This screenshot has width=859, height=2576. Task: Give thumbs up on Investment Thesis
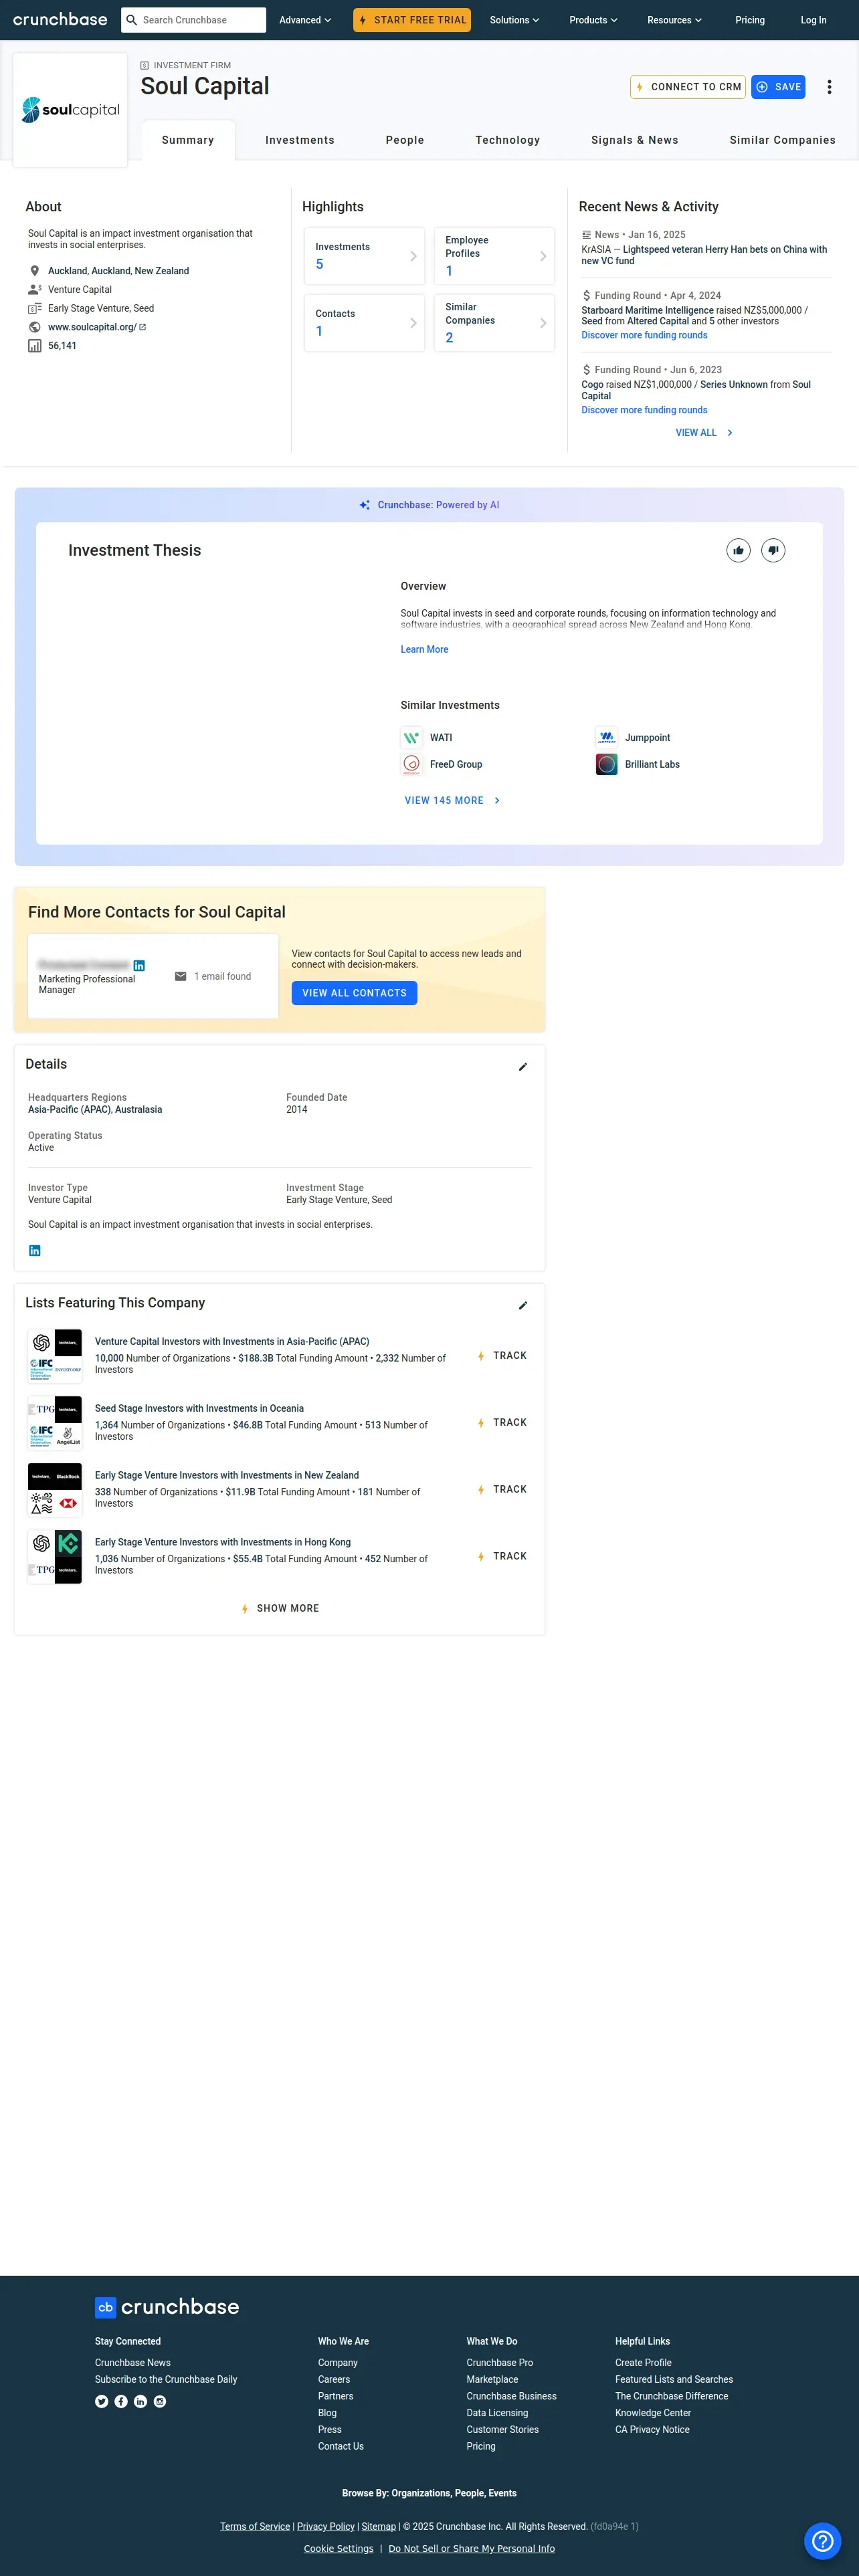pyautogui.click(x=738, y=550)
